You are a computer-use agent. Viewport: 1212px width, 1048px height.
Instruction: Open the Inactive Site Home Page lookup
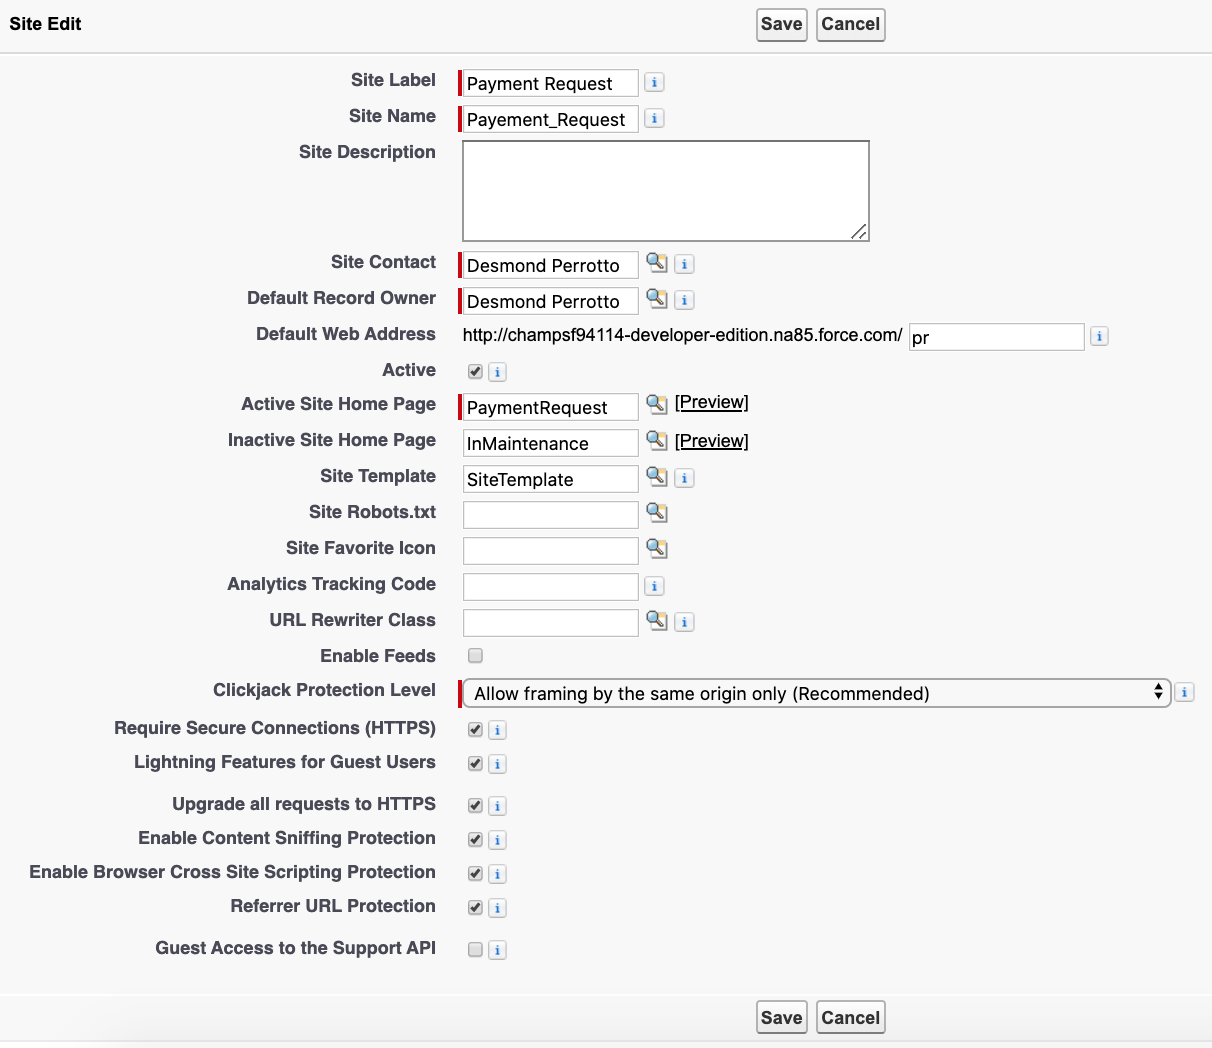(658, 442)
